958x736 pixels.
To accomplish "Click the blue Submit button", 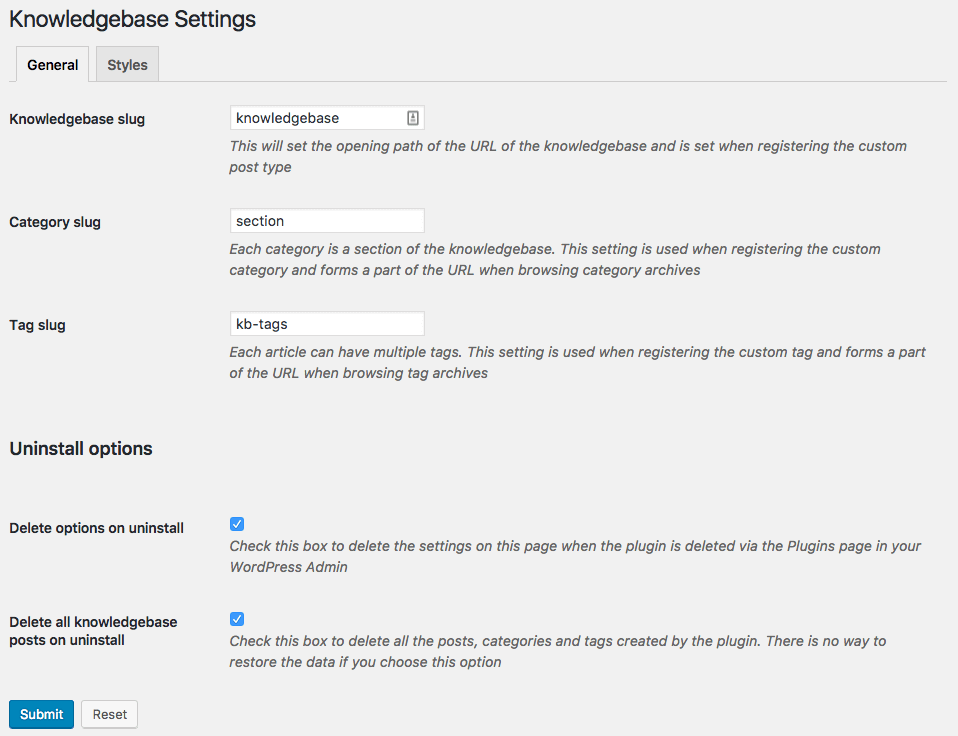I will click(42, 714).
